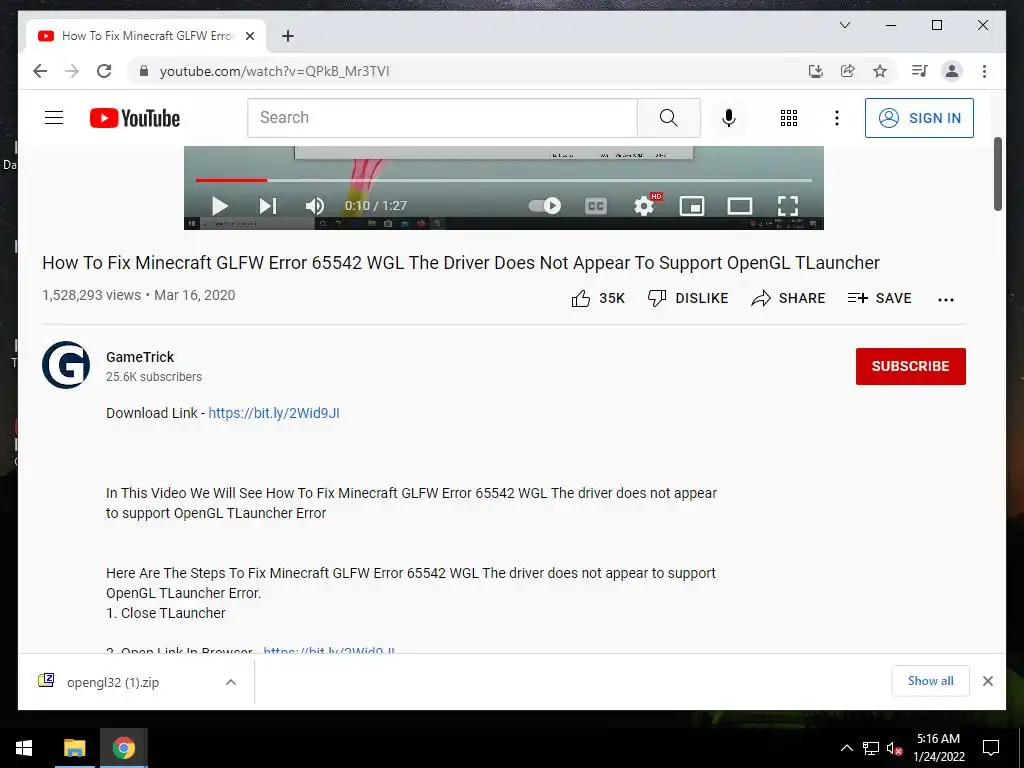
Task: Show hidden tray icons
Action: pos(846,748)
